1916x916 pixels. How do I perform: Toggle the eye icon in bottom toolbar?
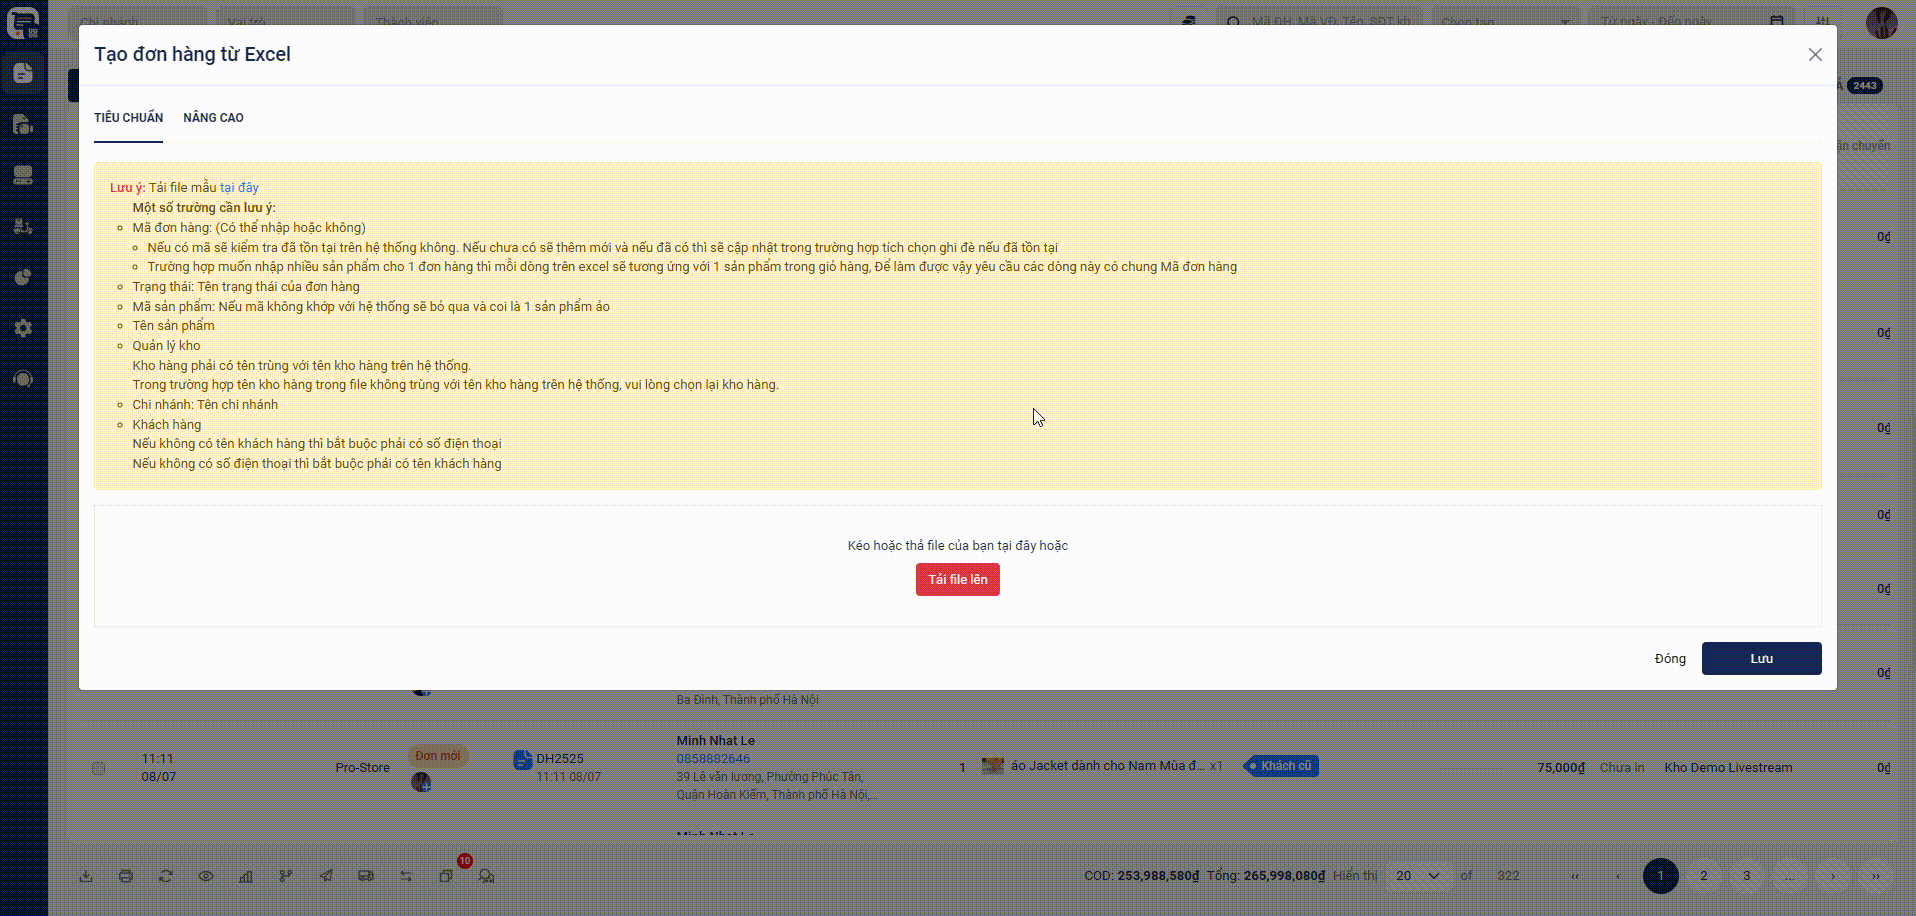(x=206, y=876)
